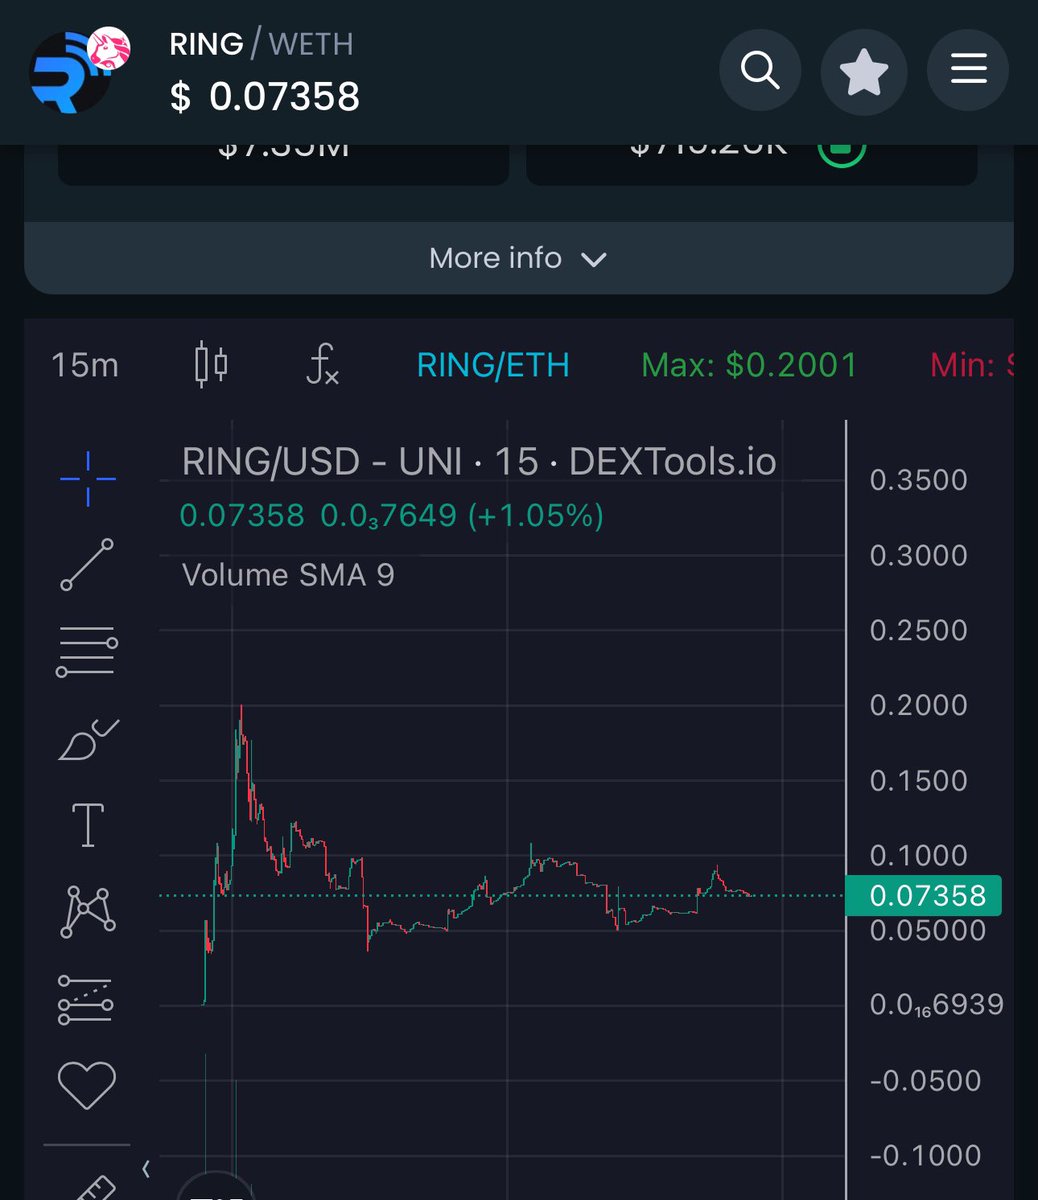Open the hamburger menu

[x=968, y=71]
